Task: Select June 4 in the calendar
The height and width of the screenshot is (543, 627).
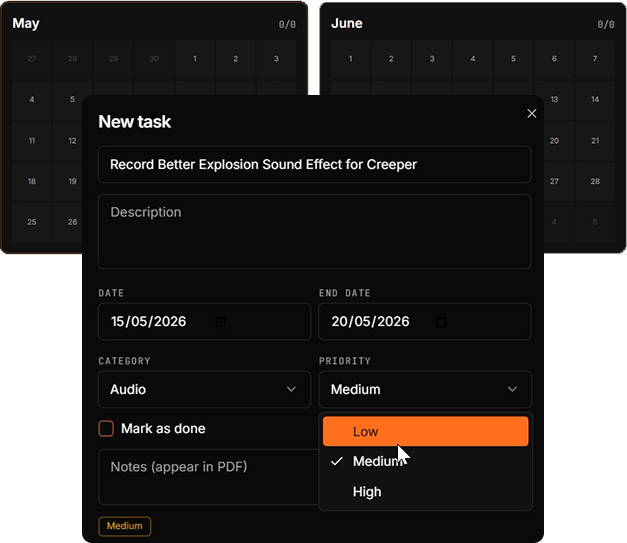Action: (473, 59)
